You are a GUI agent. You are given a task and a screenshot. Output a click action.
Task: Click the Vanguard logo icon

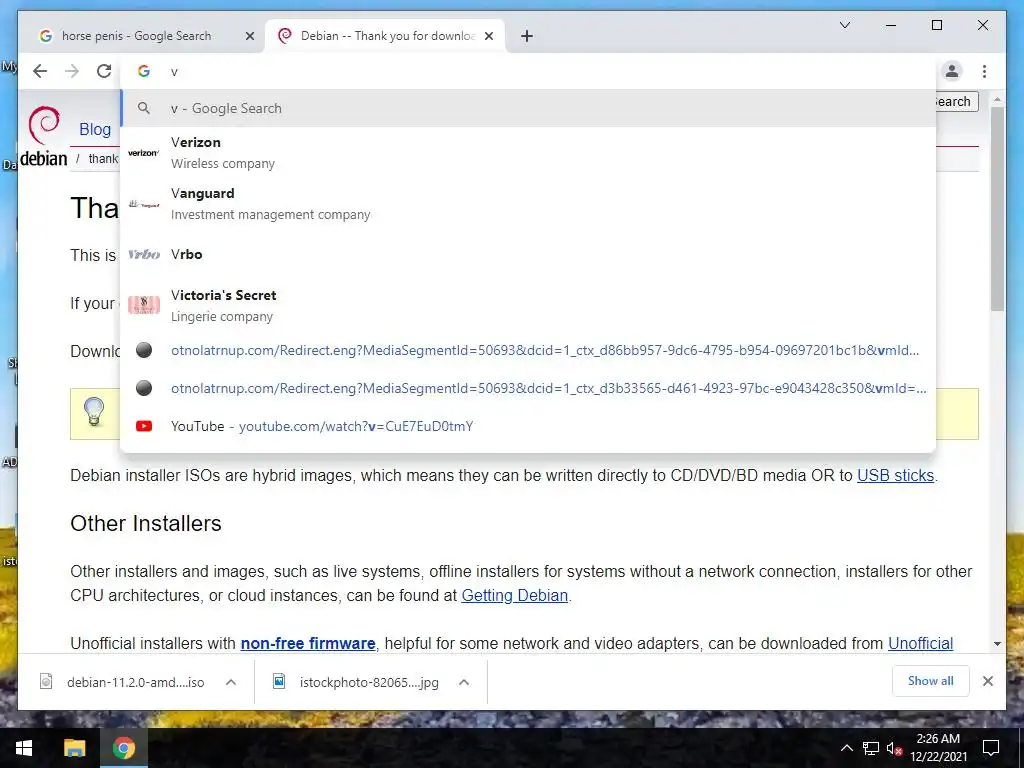tap(144, 204)
